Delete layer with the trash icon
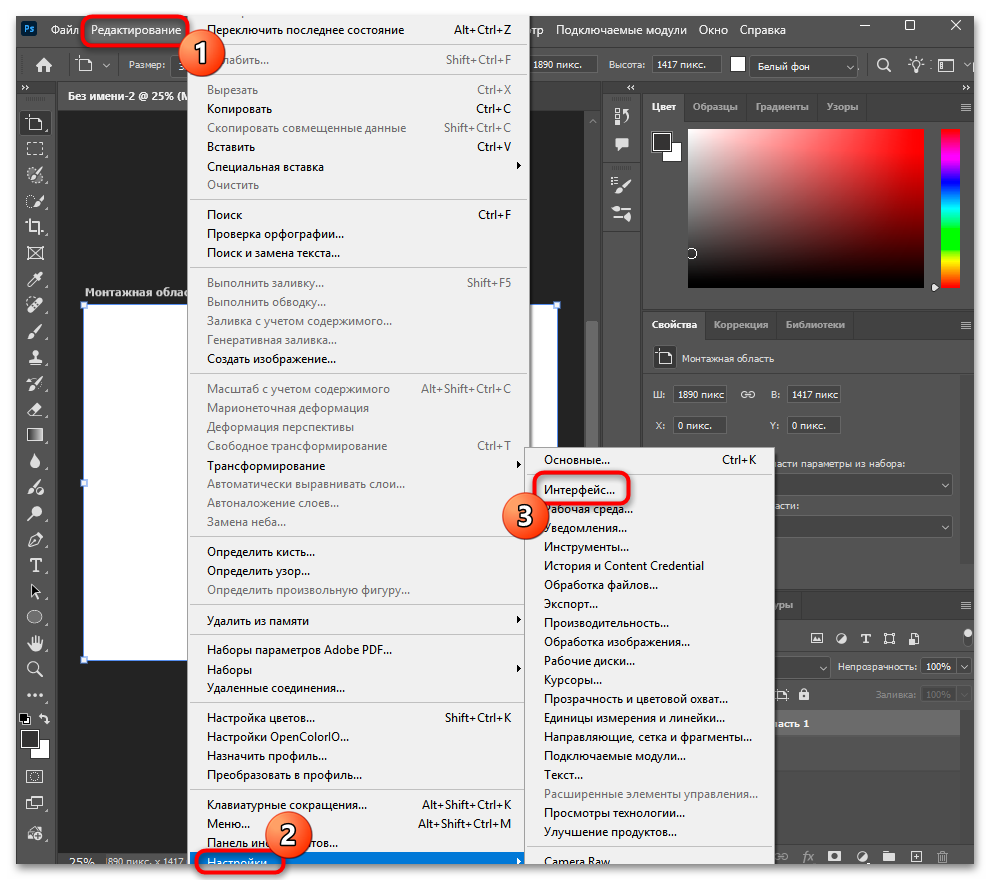The width and height of the screenshot is (990, 880). pos(941,857)
